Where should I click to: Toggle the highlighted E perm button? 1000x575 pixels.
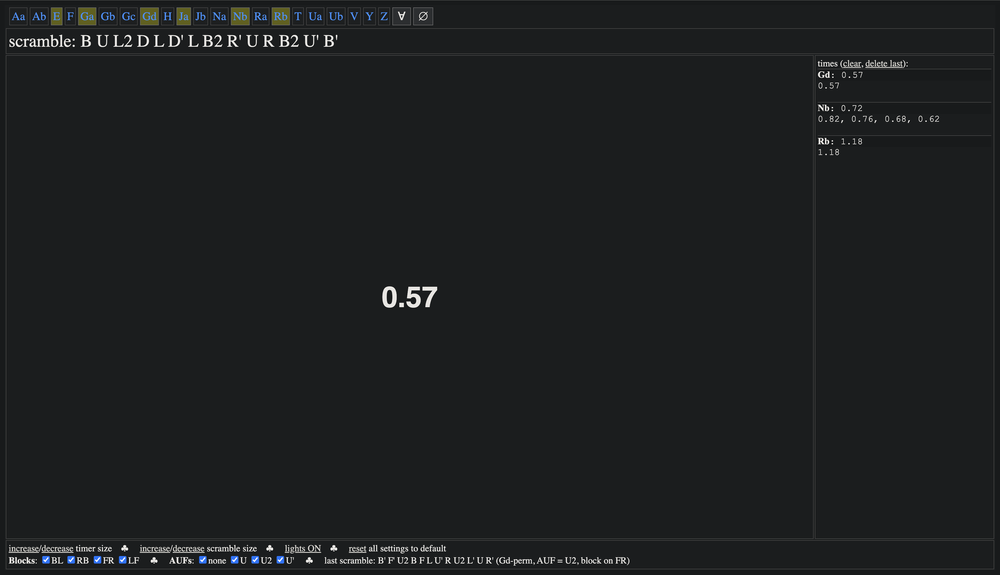click(56, 16)
